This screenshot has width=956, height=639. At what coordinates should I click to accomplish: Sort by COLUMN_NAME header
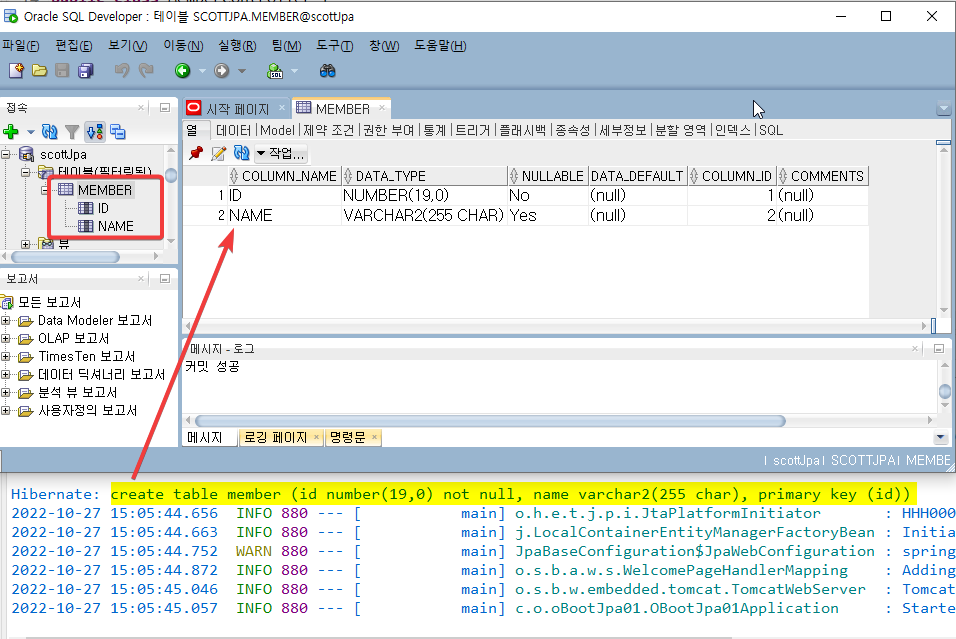tap(284, 176)
